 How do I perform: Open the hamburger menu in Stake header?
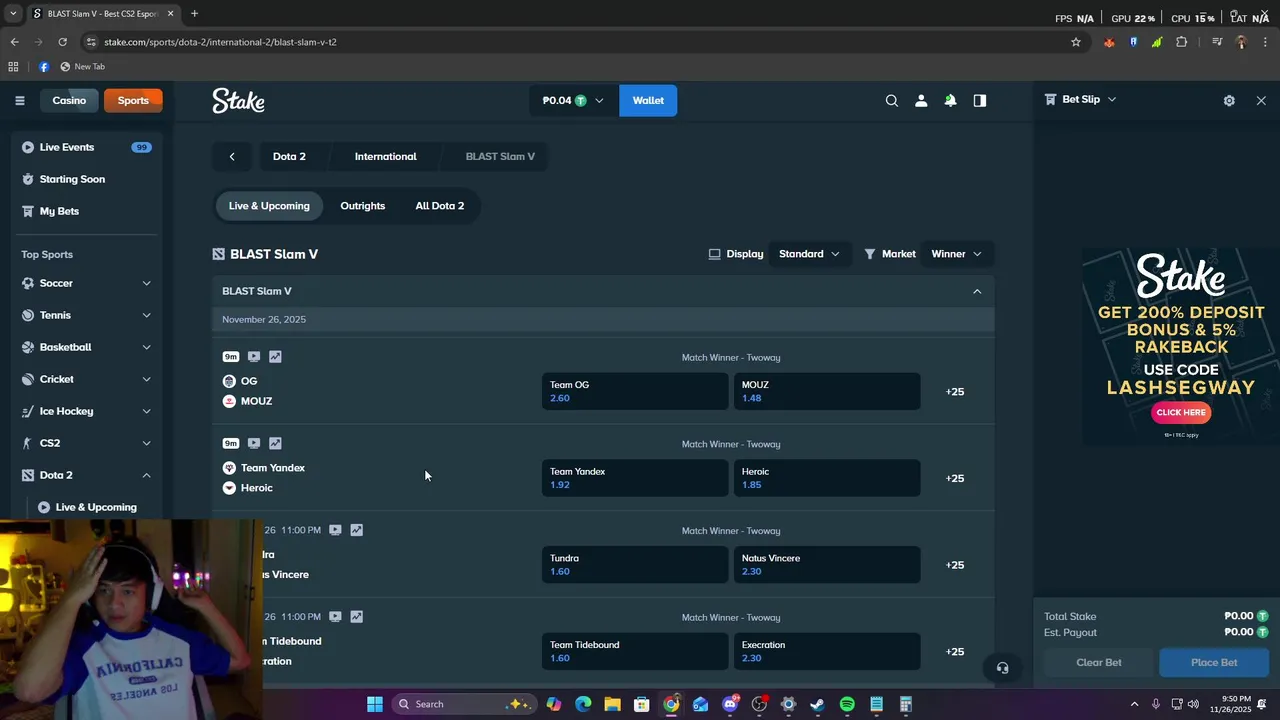pos(19,100)
